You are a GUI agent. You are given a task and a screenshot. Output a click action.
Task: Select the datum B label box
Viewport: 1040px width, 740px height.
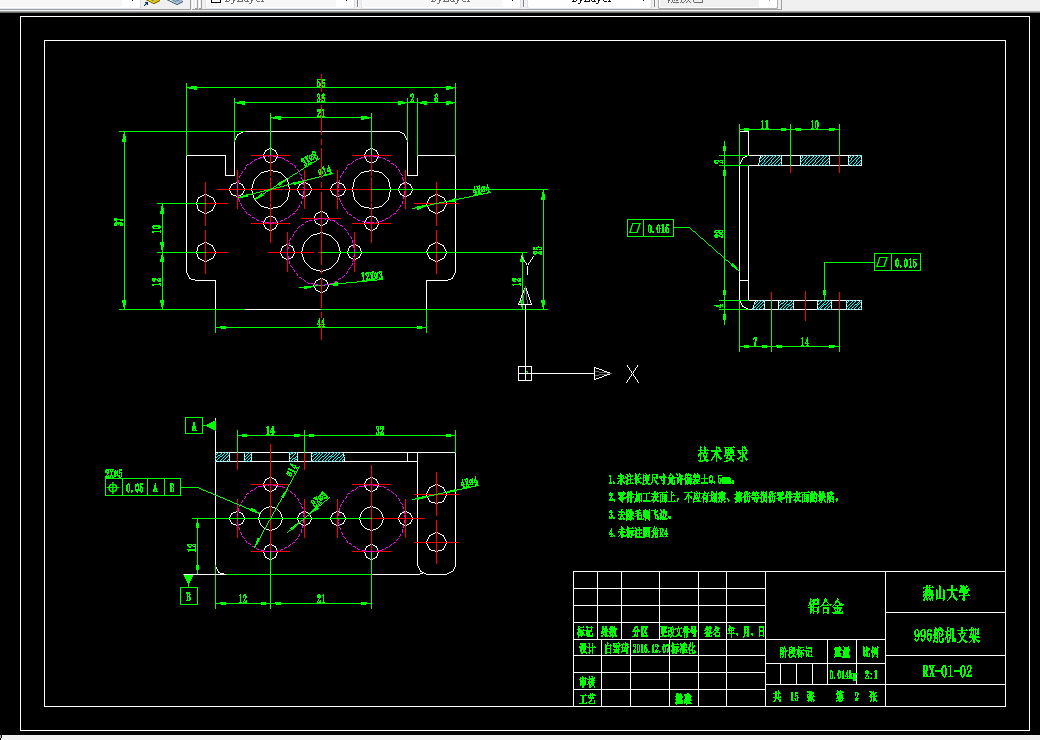189,596
